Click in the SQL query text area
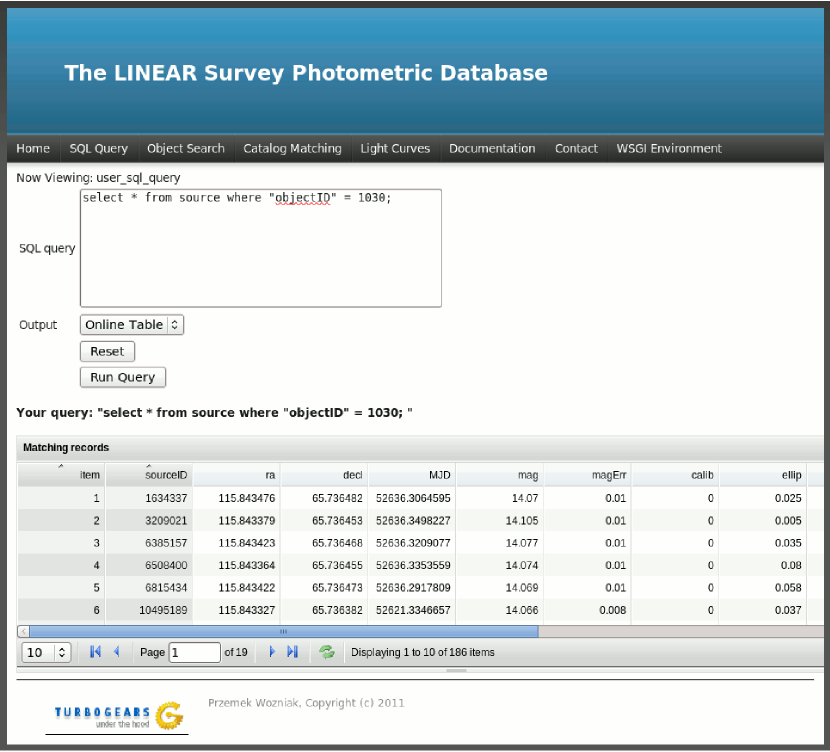Screen dimensions: 830x752 click(260, 250)
